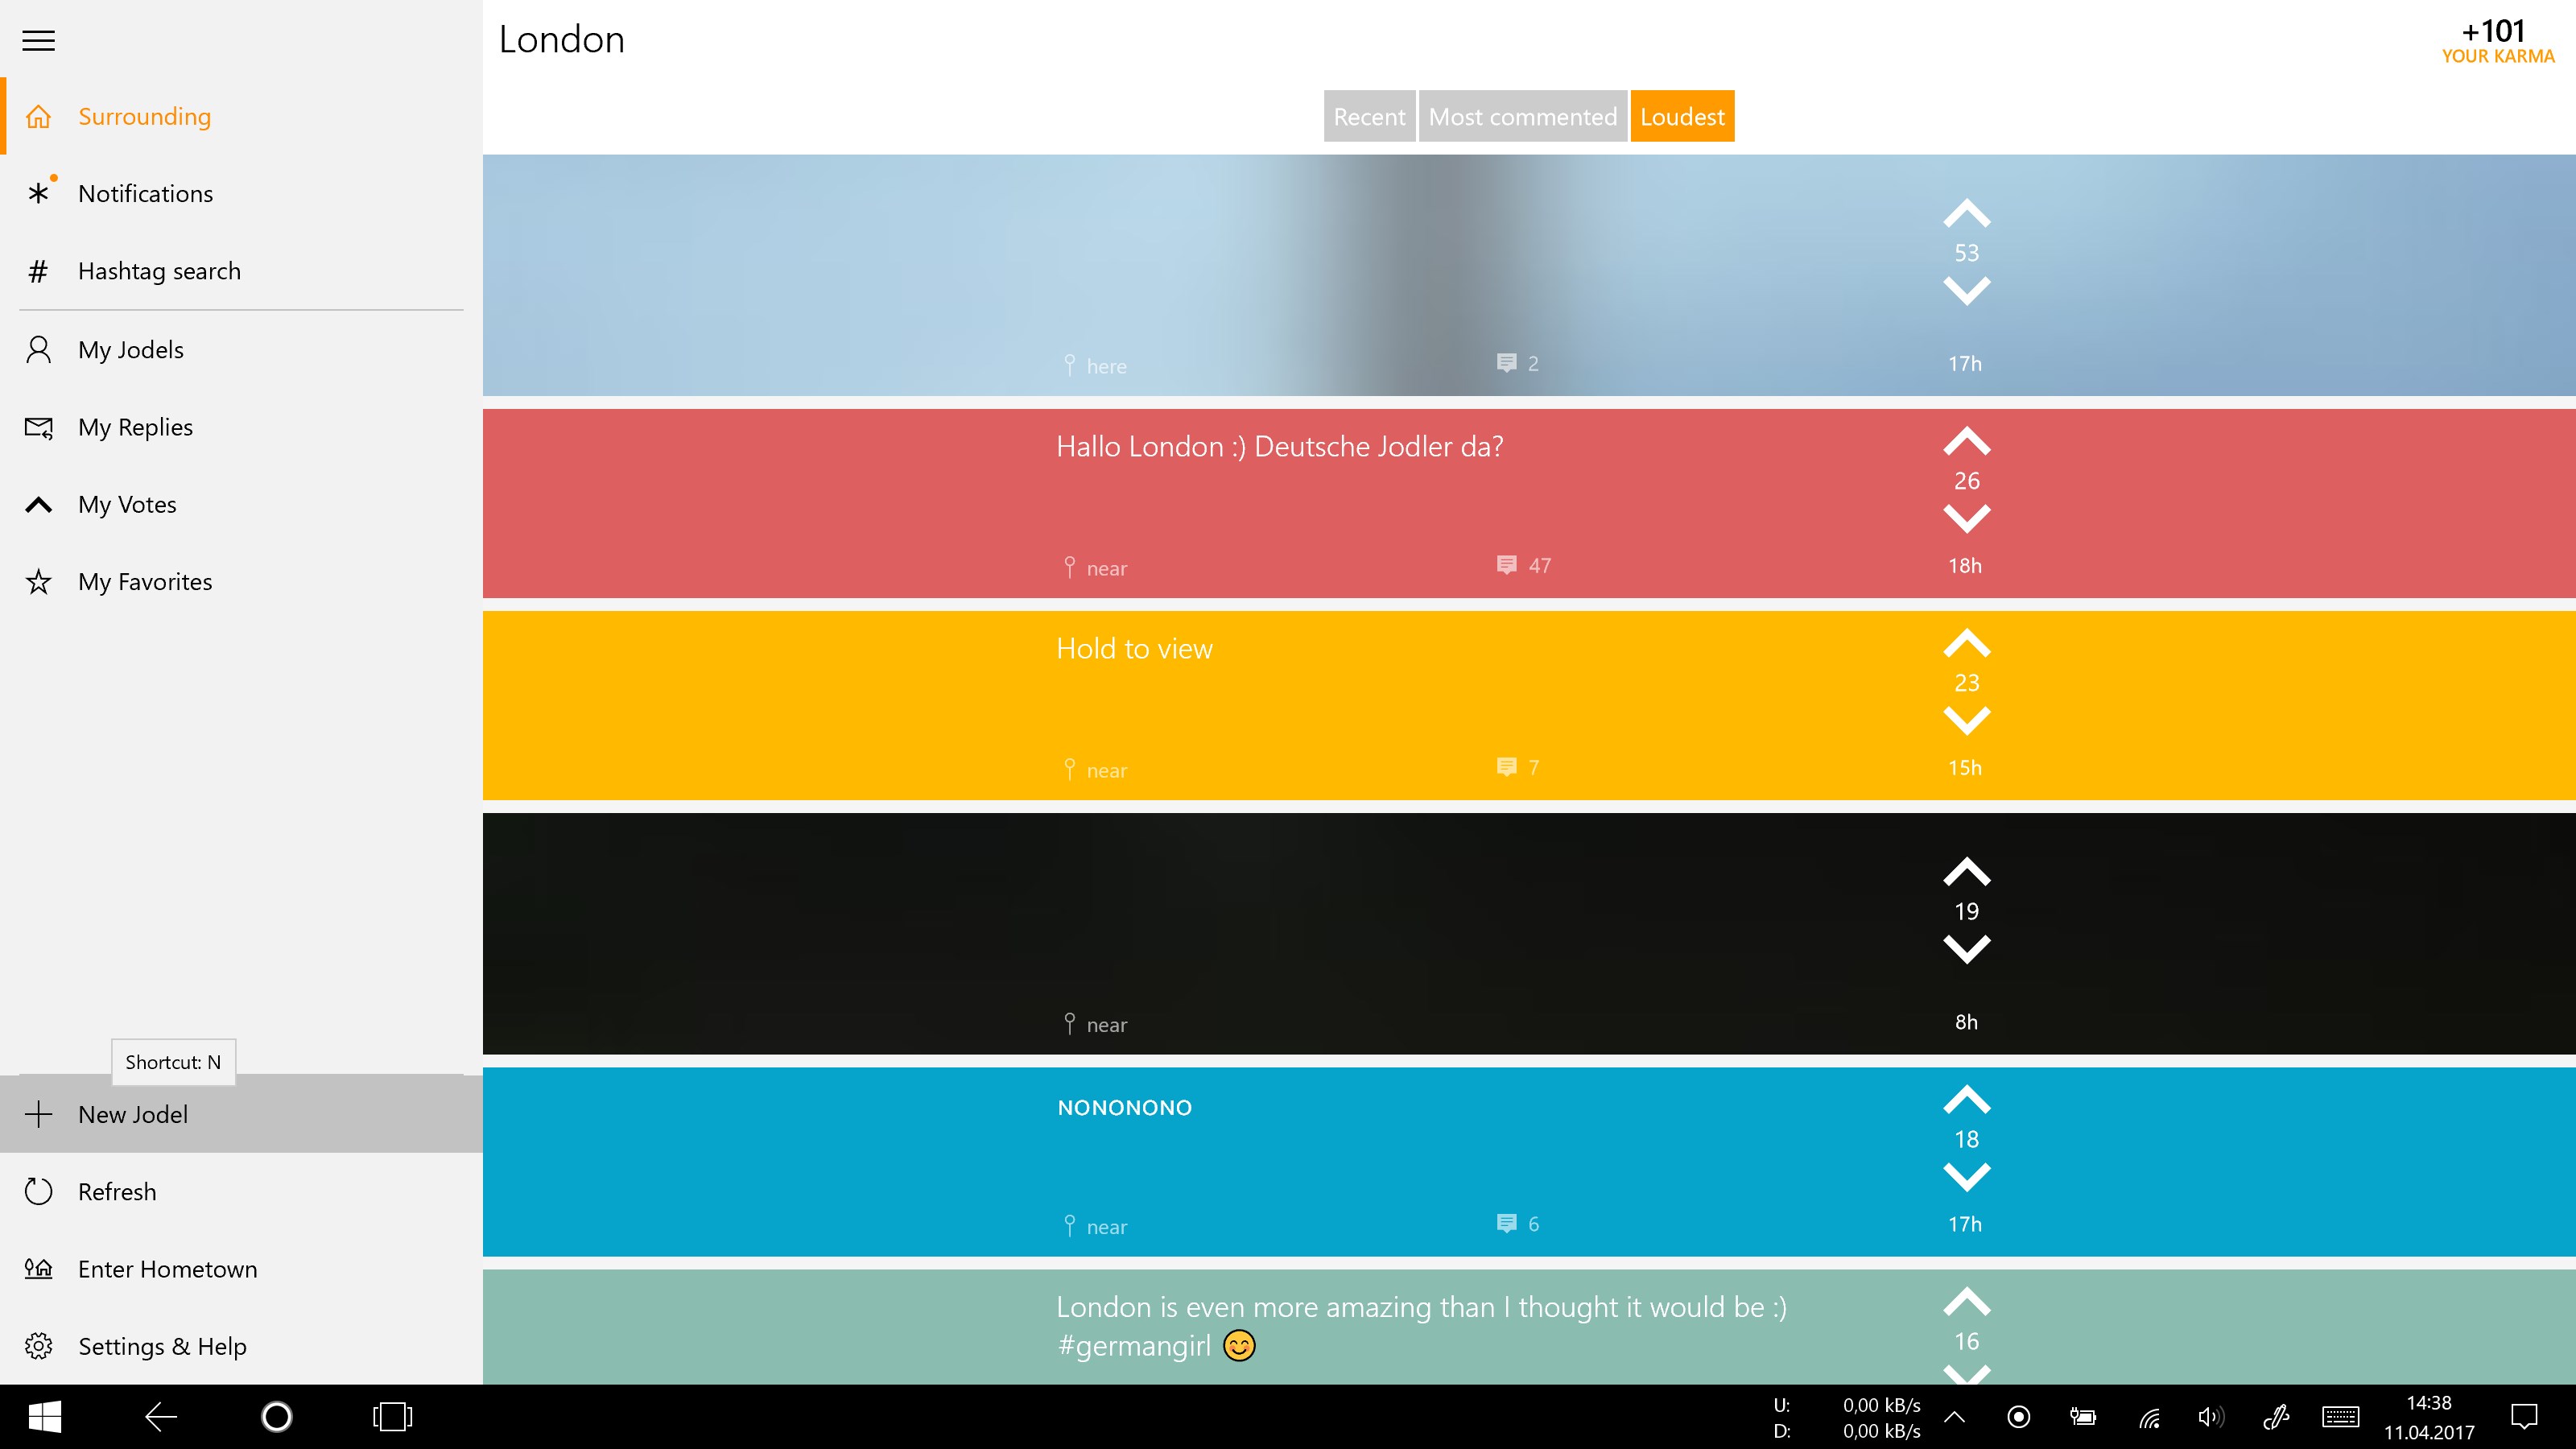Switch to the Recent tab
The width and height of the screenshot is (2576, 1449).
pos(1368,116)
